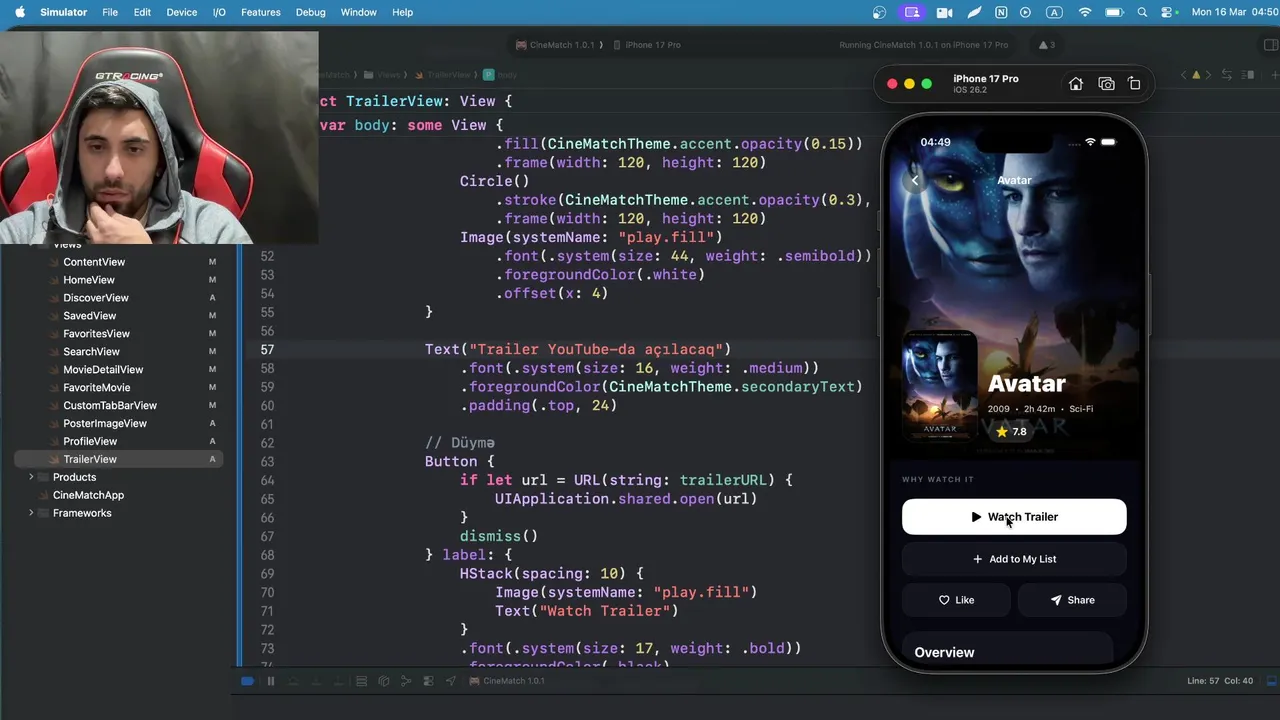This screenshot has height=720, width=1280.
Task: Like the Avatar movie
Action: (956, 600)
